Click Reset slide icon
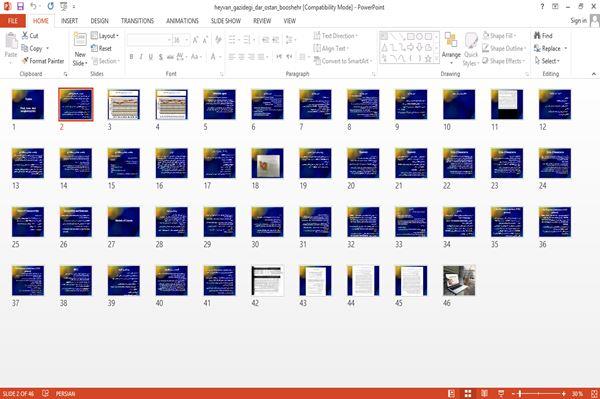 95,48
